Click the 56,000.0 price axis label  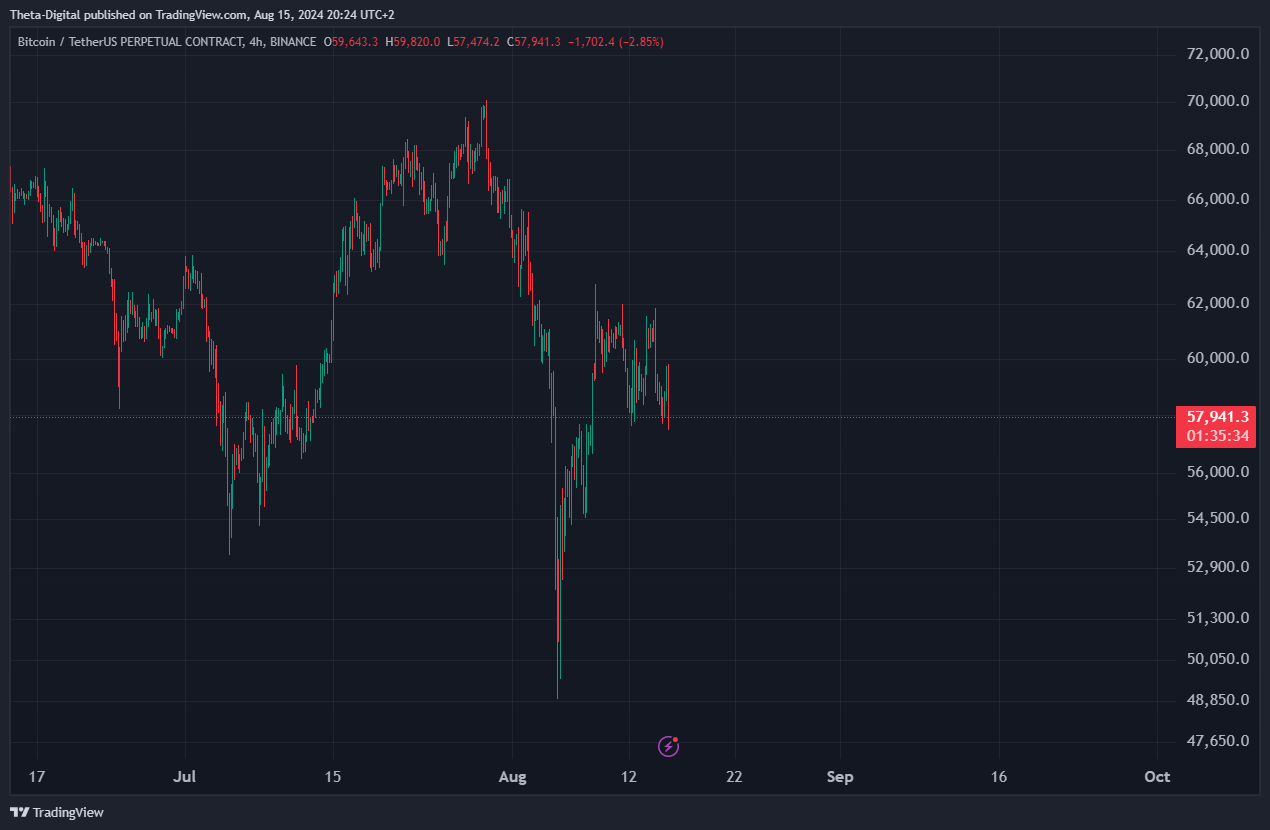[1217, 471]
